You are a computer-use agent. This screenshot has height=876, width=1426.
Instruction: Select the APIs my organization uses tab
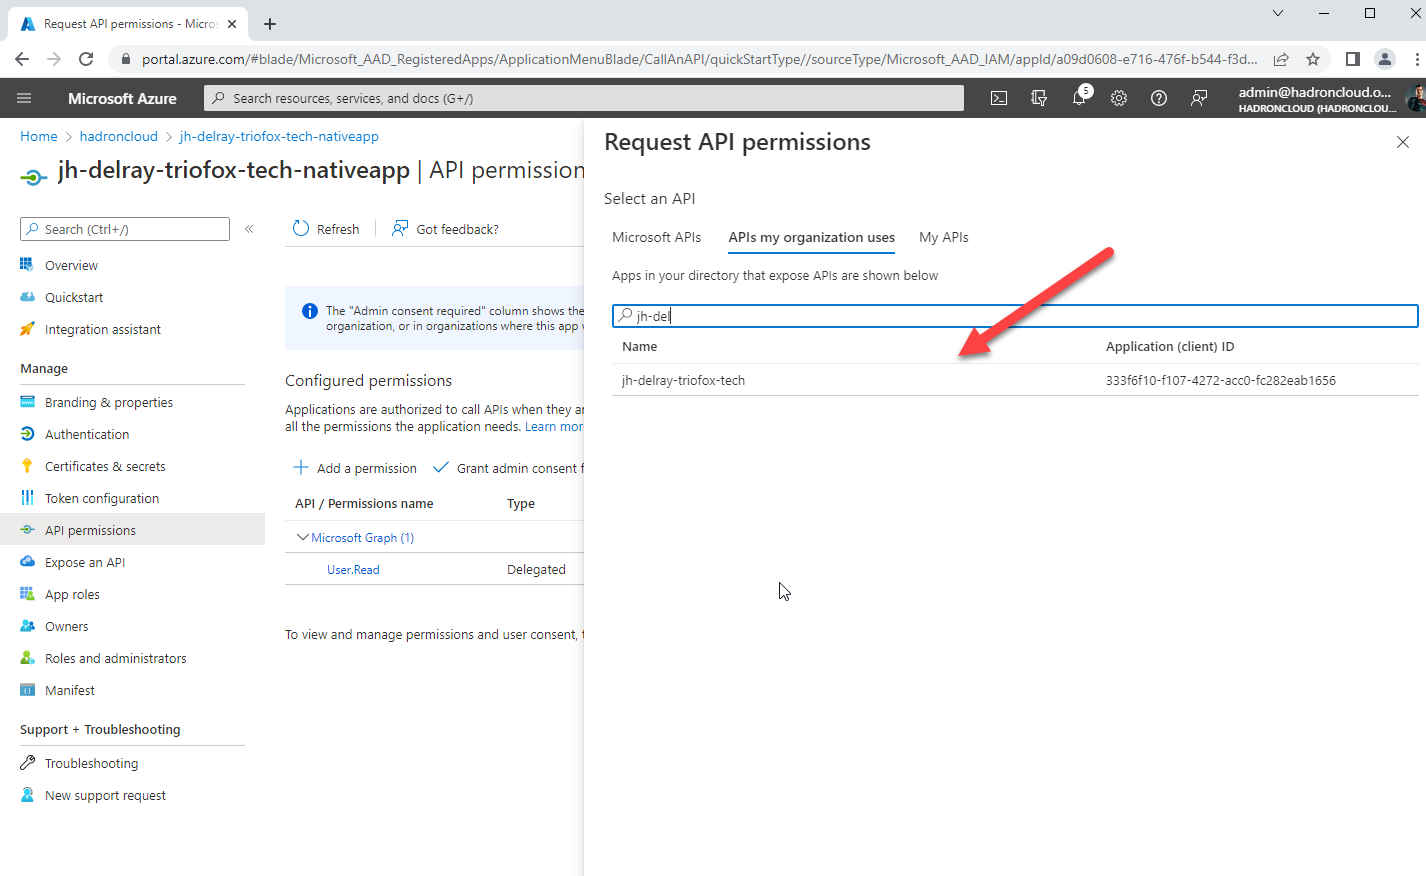812,237
